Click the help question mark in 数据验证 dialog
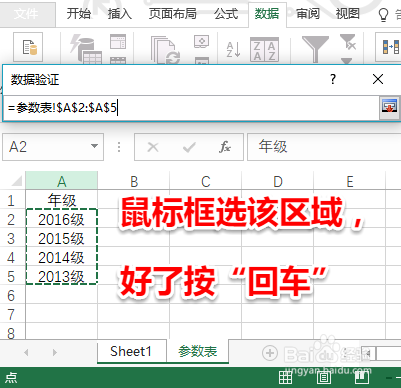The width and height of the screenshot is (401, 388). (x=333, y=79)
